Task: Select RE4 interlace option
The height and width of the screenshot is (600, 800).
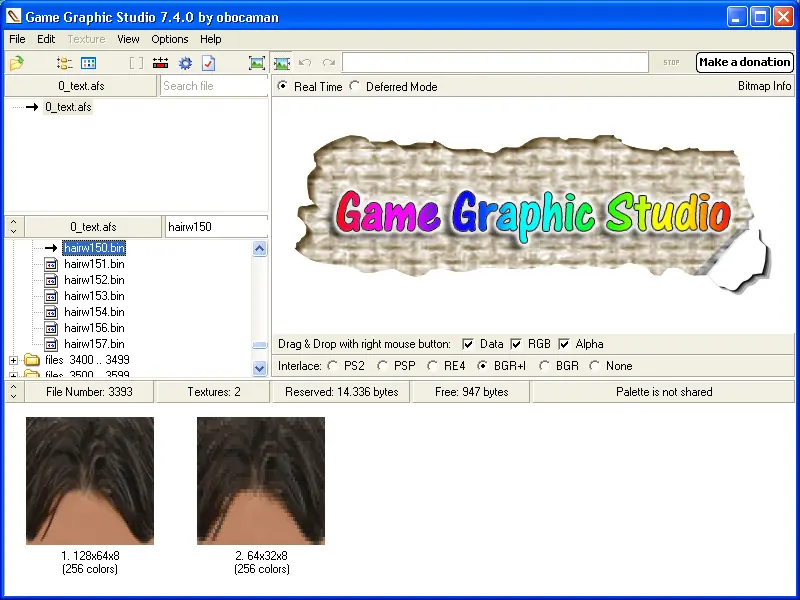Action: click(x=432, y=366)
